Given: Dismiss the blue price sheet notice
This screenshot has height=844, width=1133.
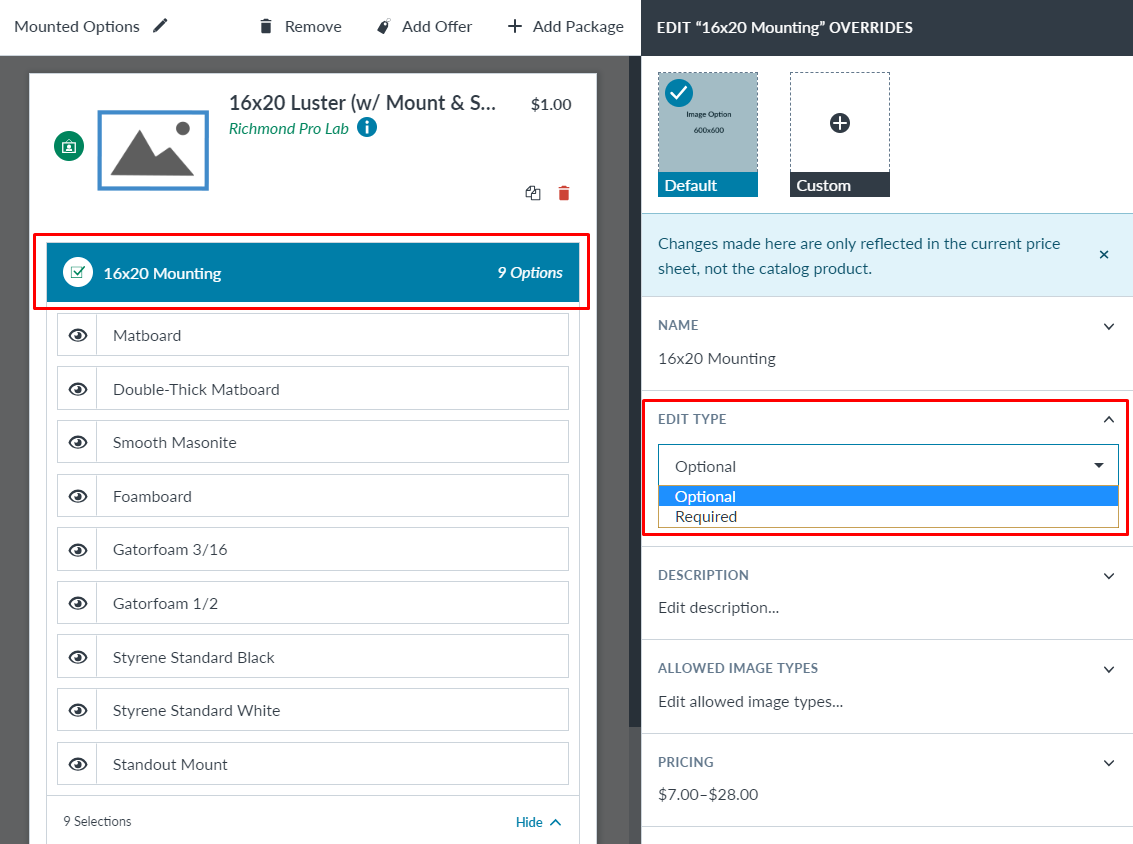Looking at the screenshot, I should 1104,255.
